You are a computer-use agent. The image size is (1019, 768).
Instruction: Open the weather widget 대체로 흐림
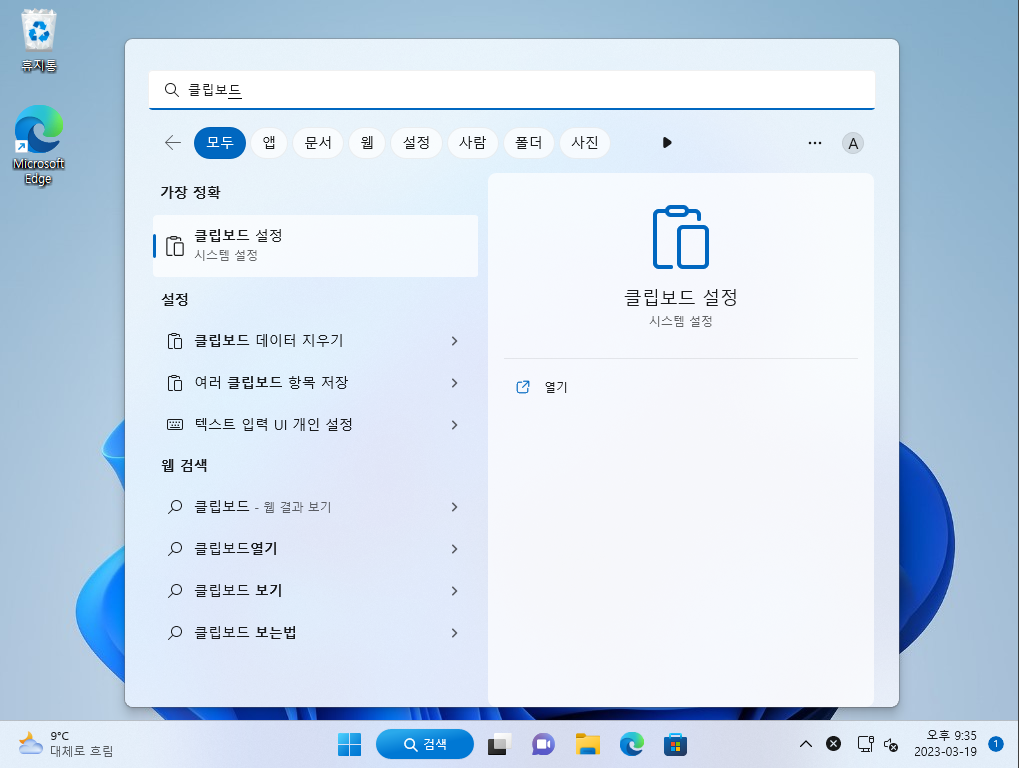coord(66,744)
